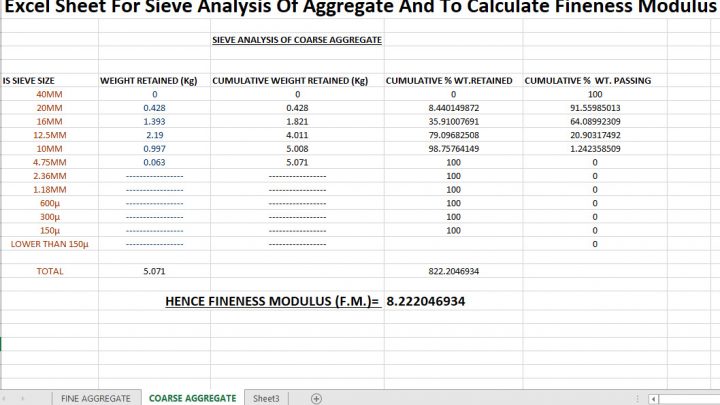Click the TOTAL label cell
The image size is (720, 405).
click(x=50, y=271)
